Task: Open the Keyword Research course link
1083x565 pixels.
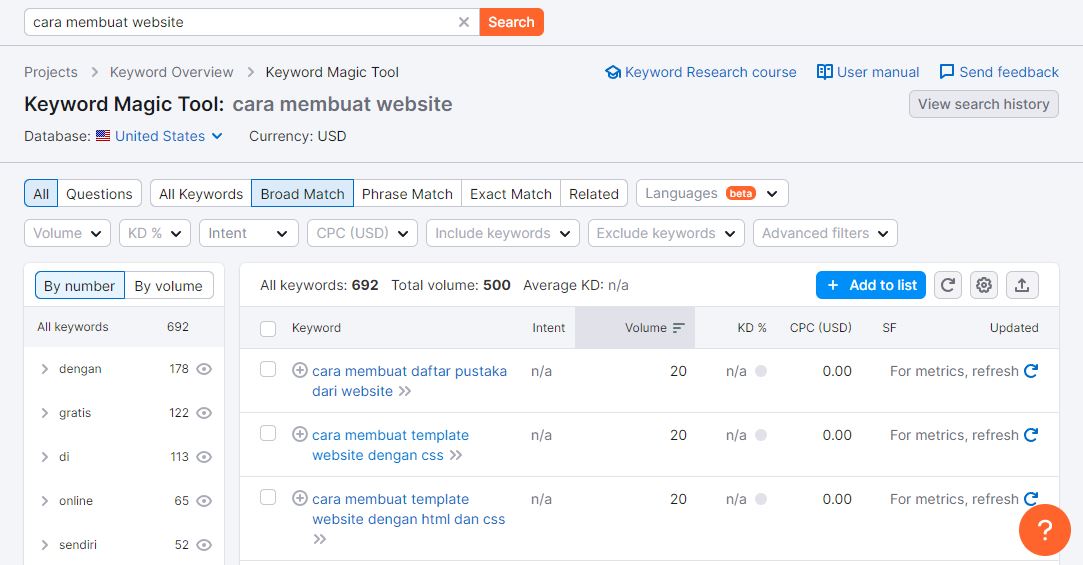Action: coord(701,72)
